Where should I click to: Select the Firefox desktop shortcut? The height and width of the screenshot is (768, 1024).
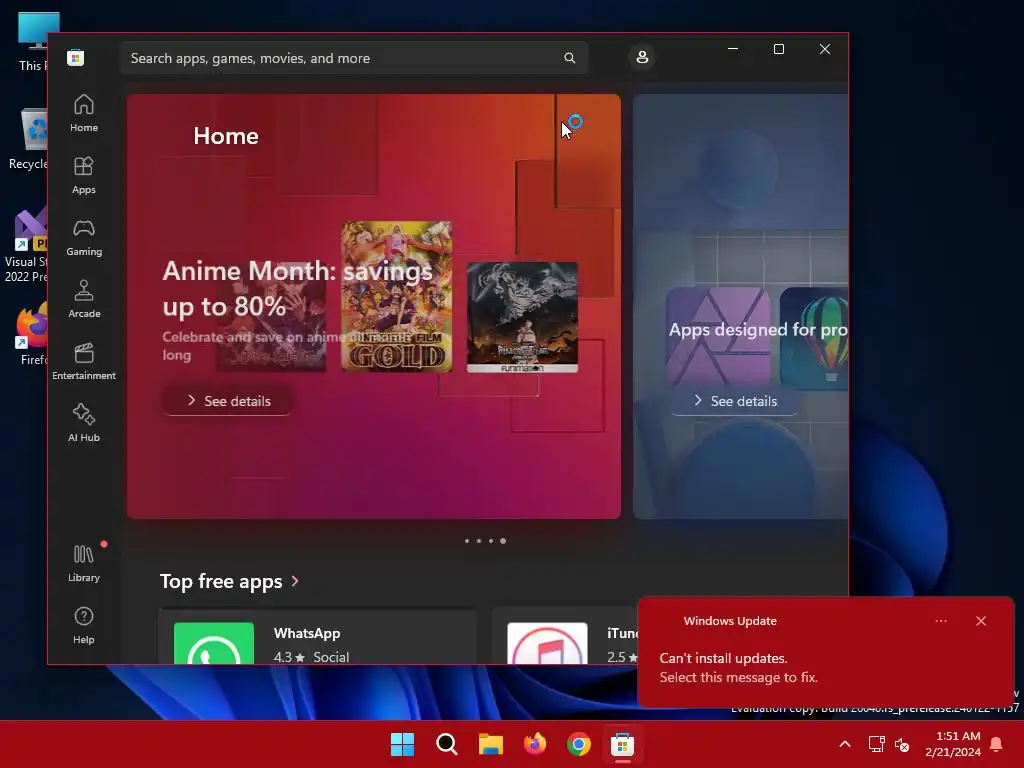pyautogui.click(x=31, y=334)
